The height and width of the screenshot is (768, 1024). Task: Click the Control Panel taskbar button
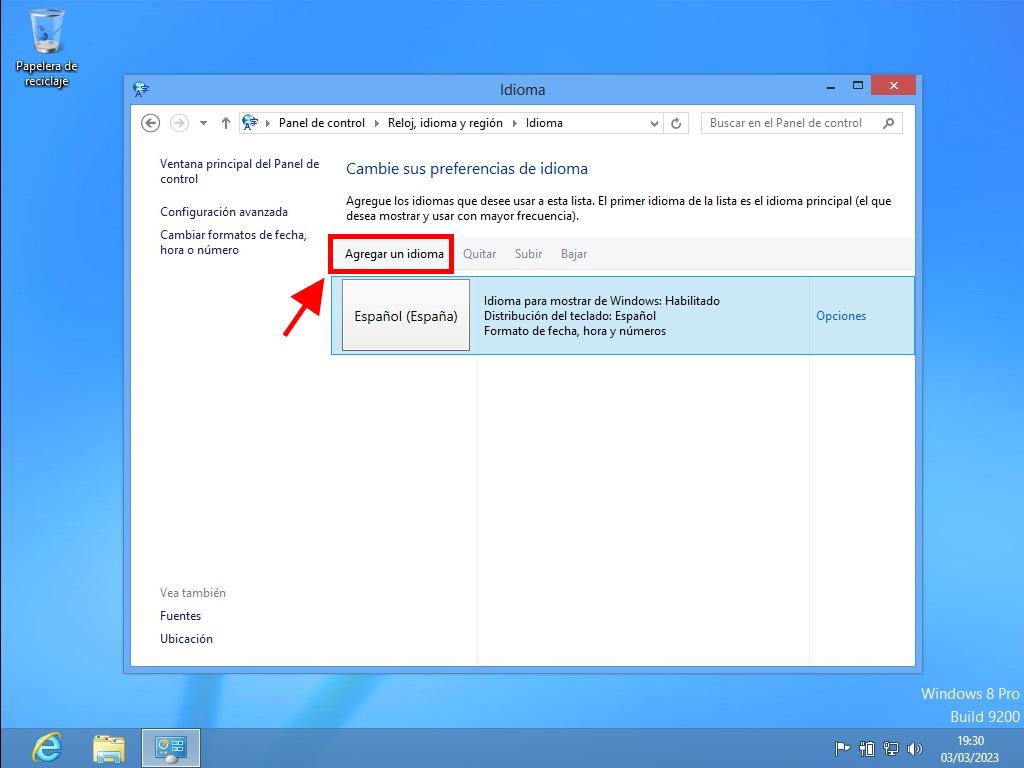170,748
